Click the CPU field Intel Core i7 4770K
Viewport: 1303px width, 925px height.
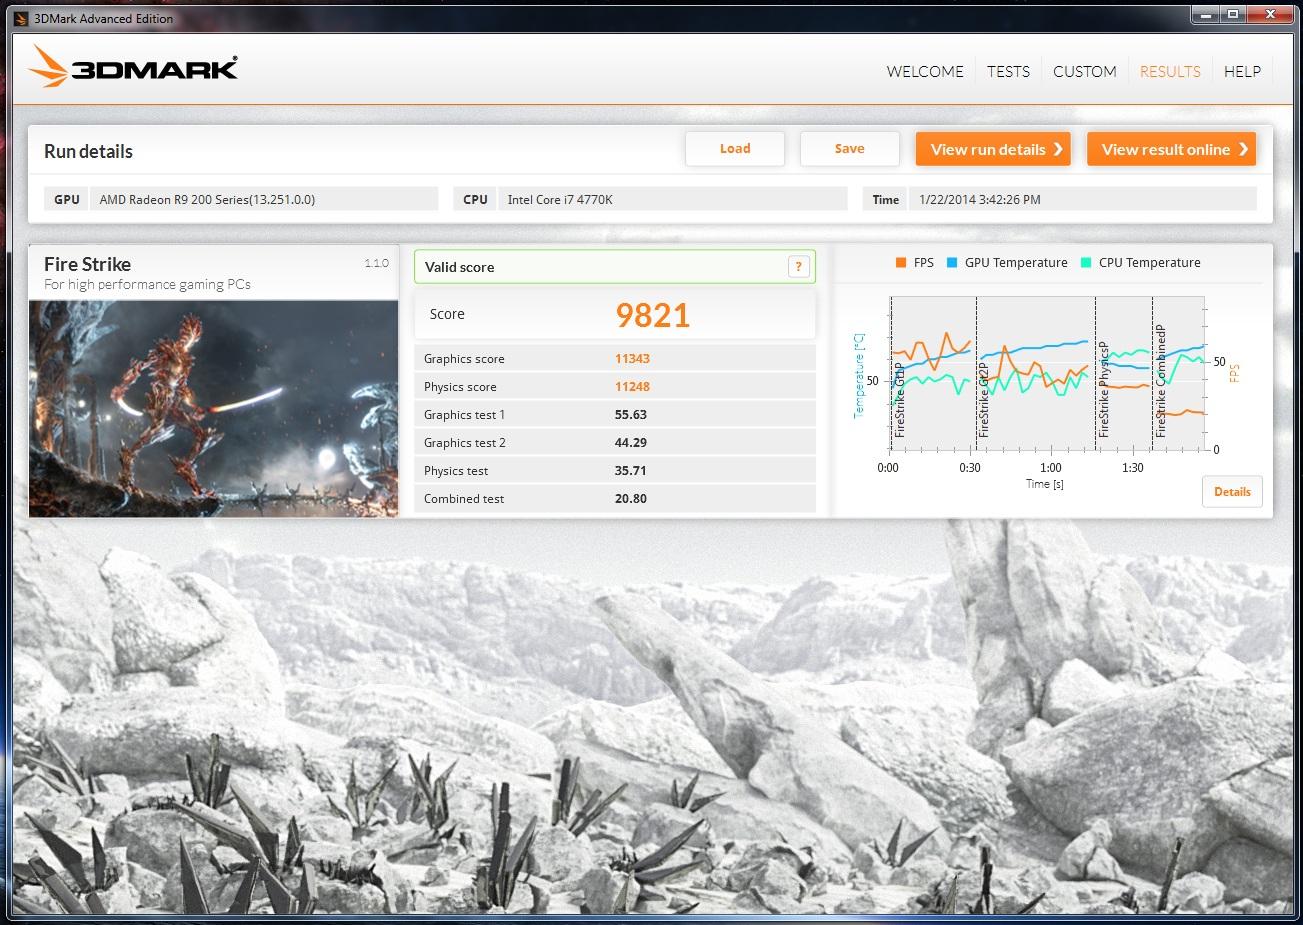pos(672,199)
